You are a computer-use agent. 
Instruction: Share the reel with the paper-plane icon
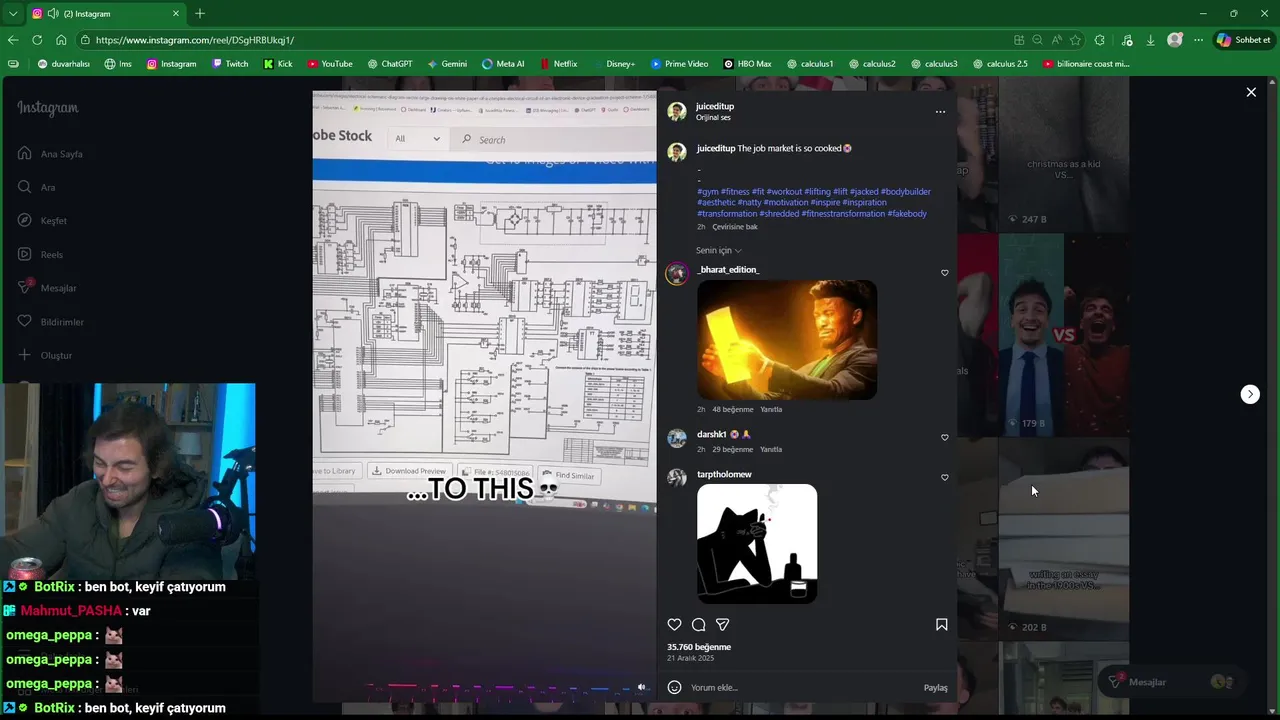722,625
